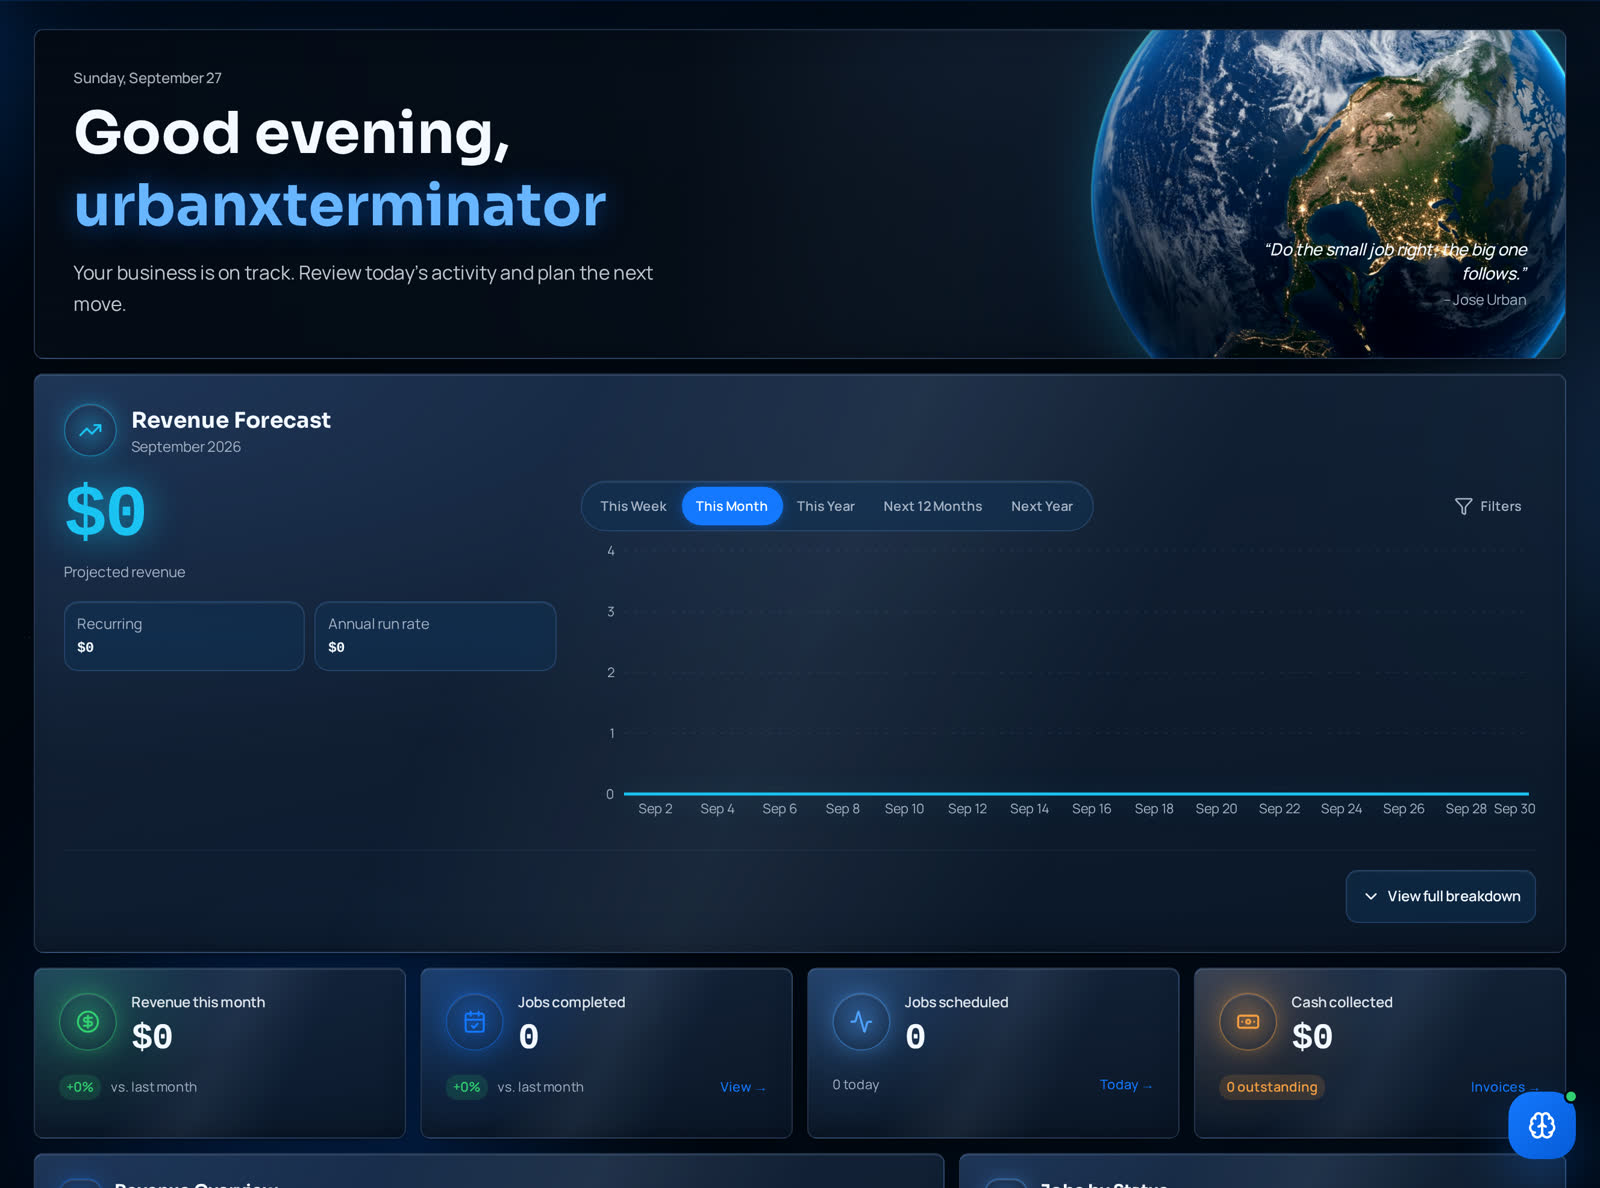1600x1188 pixels.
Task: Click the Jobs scheduled label
Action: click(956, 1002)
